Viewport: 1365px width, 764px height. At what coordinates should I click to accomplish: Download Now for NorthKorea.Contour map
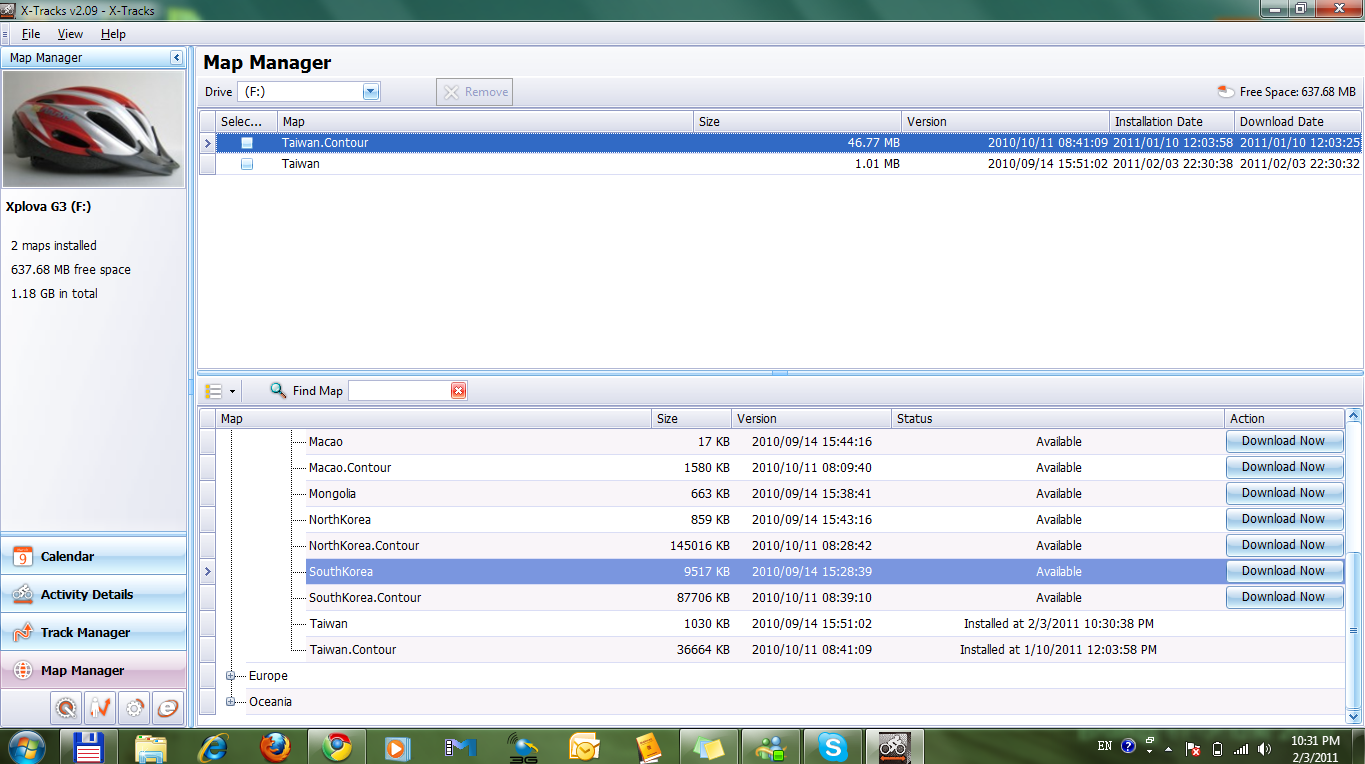(x=1283, y=545)
